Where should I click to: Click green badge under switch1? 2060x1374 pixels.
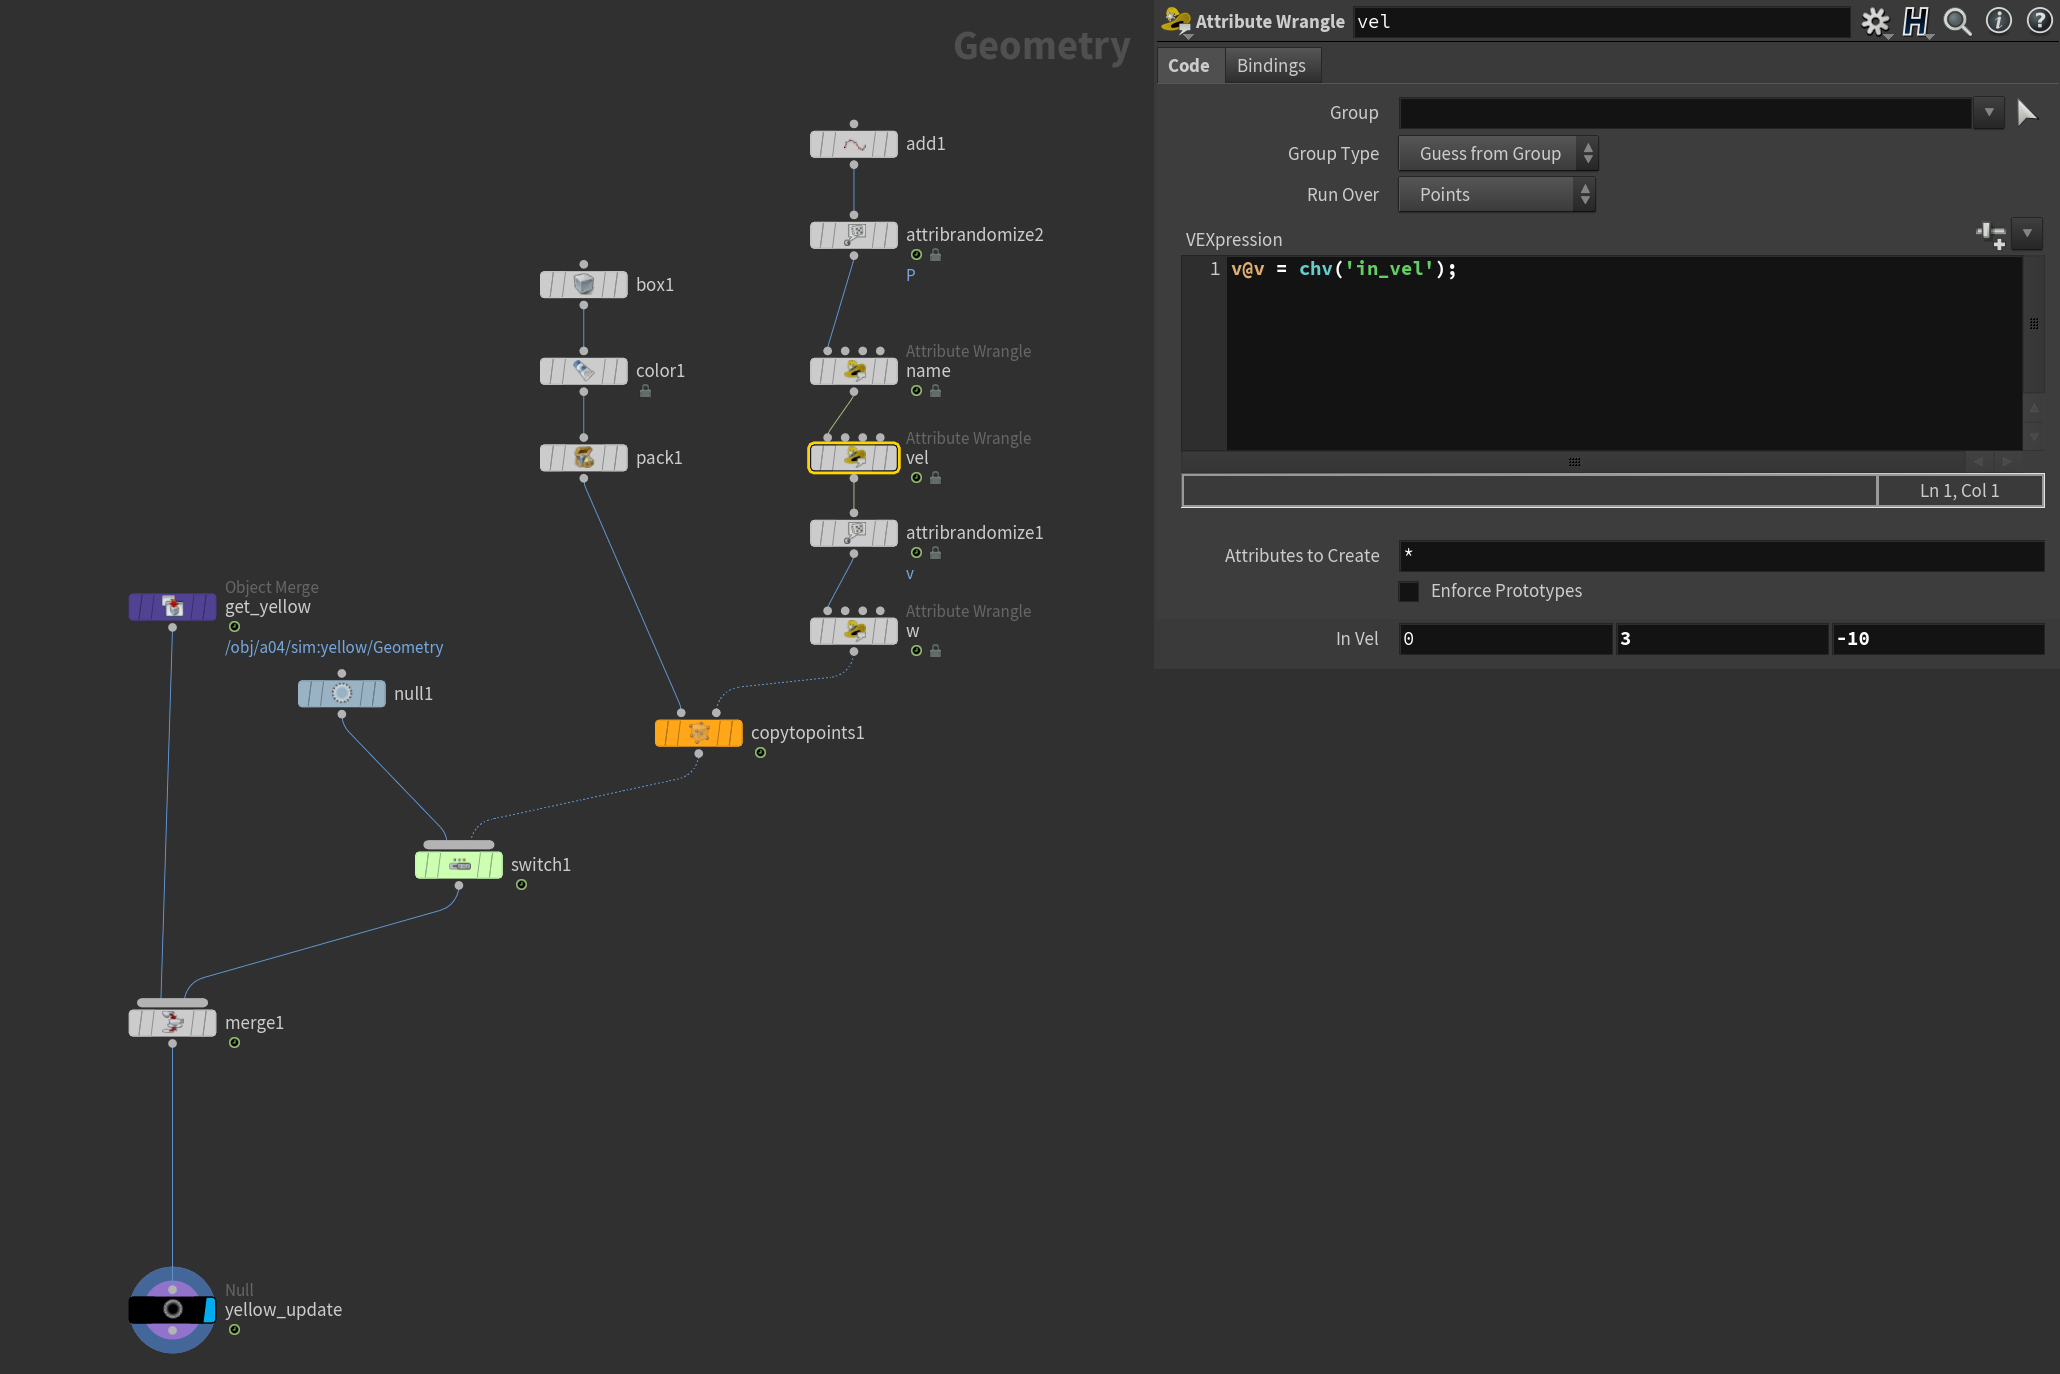click(x=521, y=885)
